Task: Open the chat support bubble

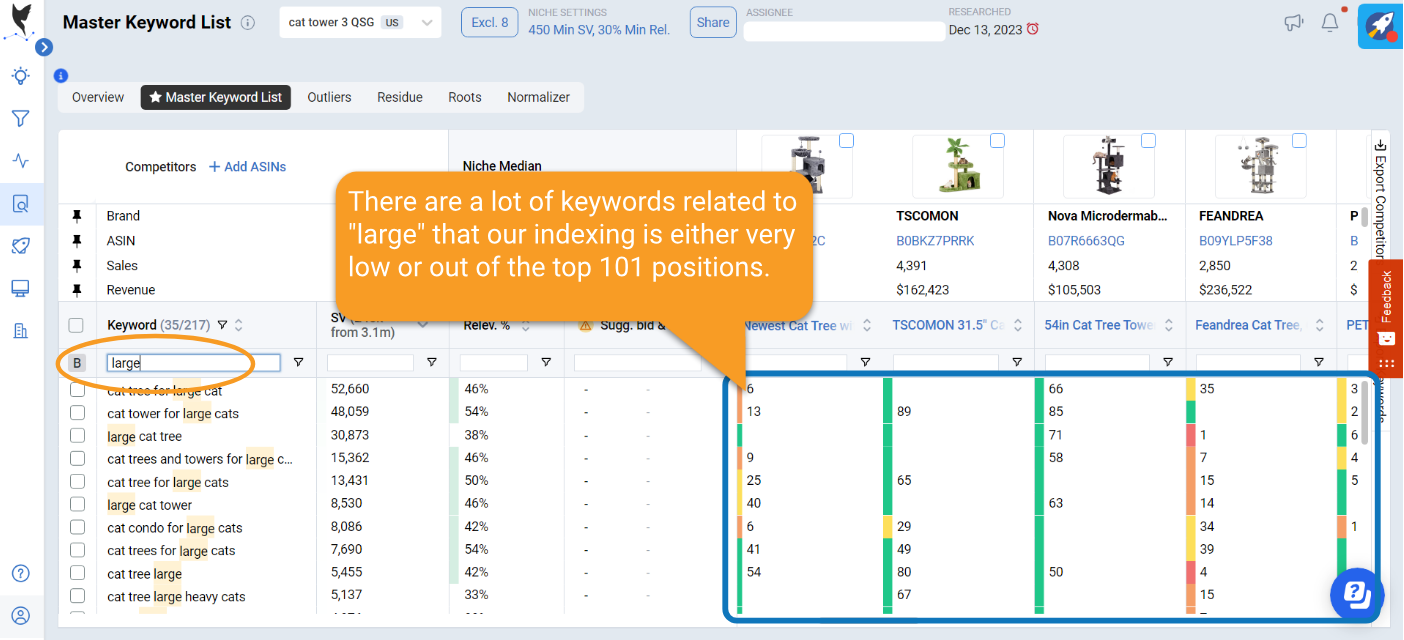Action: (1356, 594)
